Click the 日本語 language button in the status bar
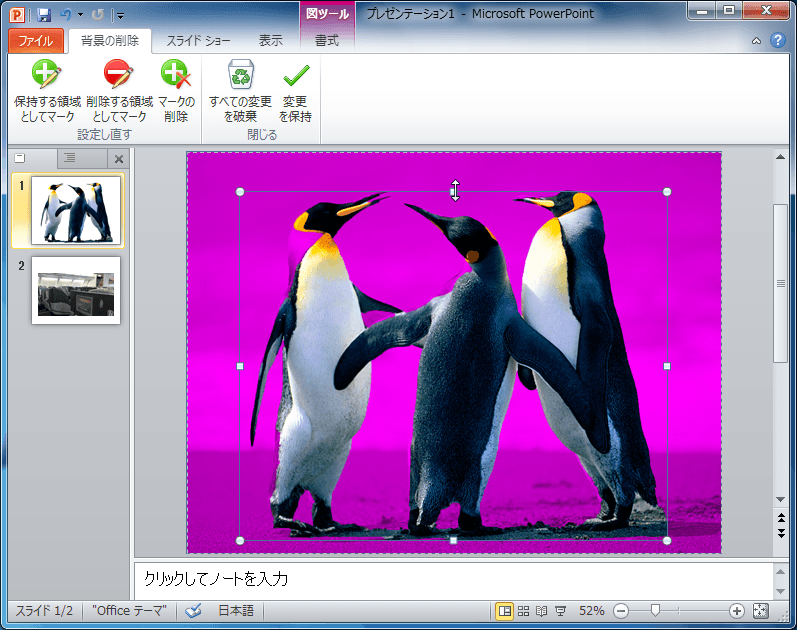 (236, 611)
